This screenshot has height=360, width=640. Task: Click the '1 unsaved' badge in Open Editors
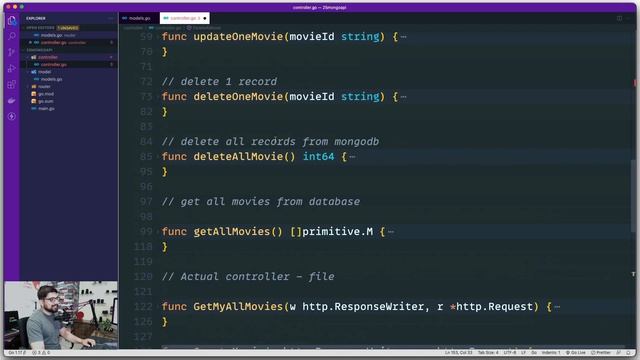pyautogui.click(x=68, y=28)
